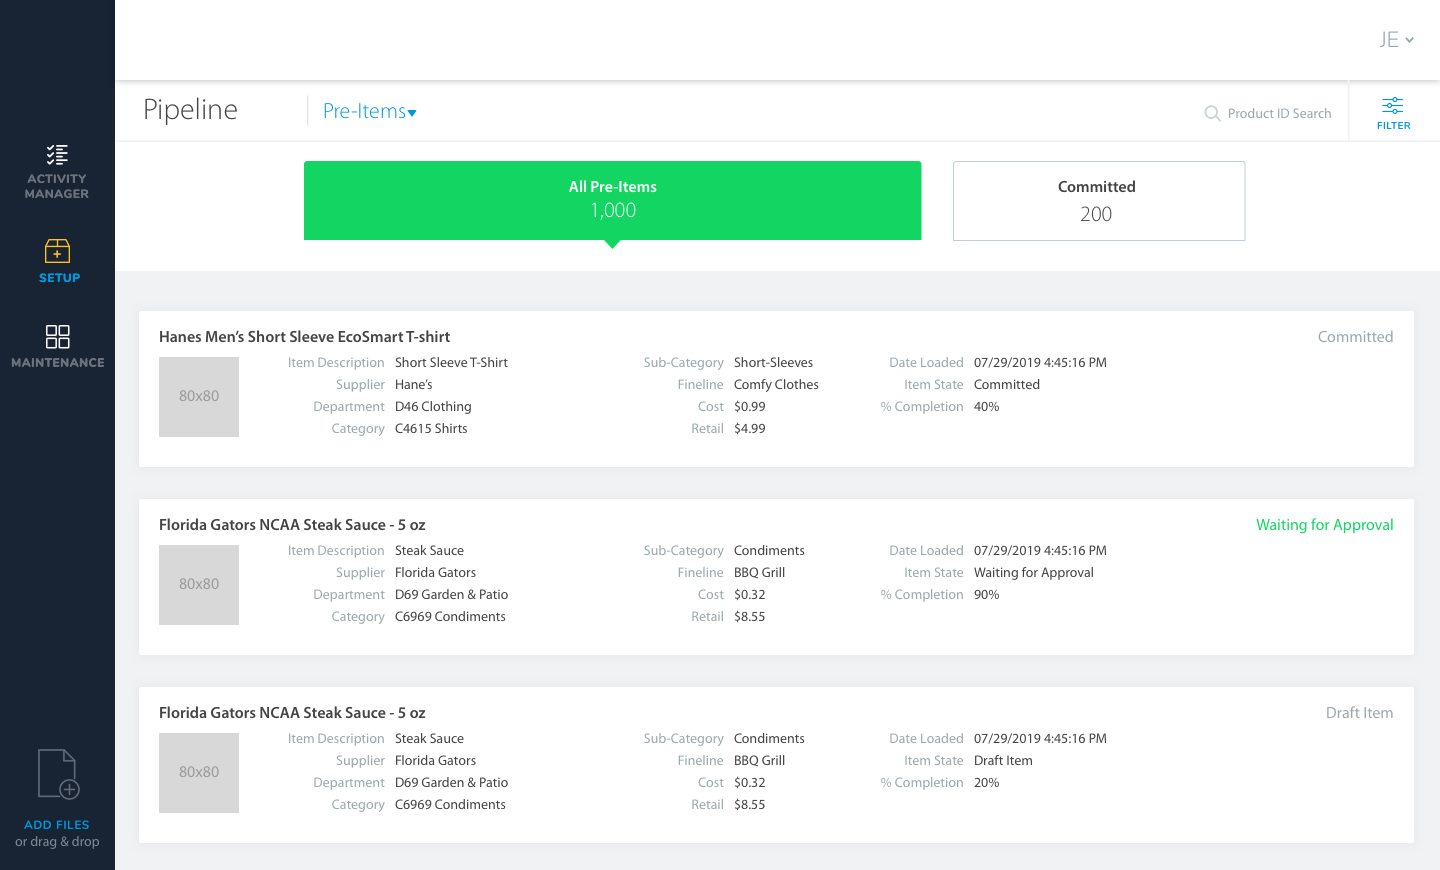Click the or drag & drop text
Screen dimensions: 1440x870
[57, 842]
